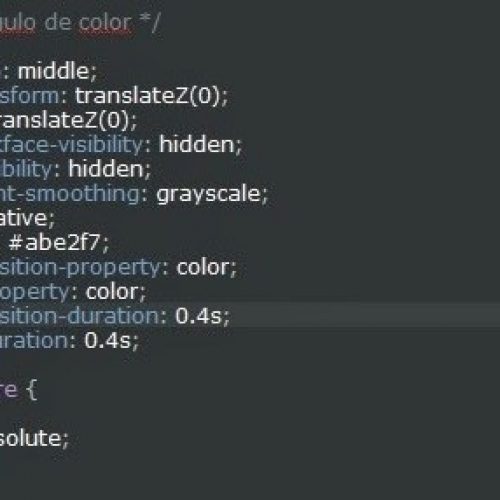Click the sition-property property name
500x500 pixels.
80,267
